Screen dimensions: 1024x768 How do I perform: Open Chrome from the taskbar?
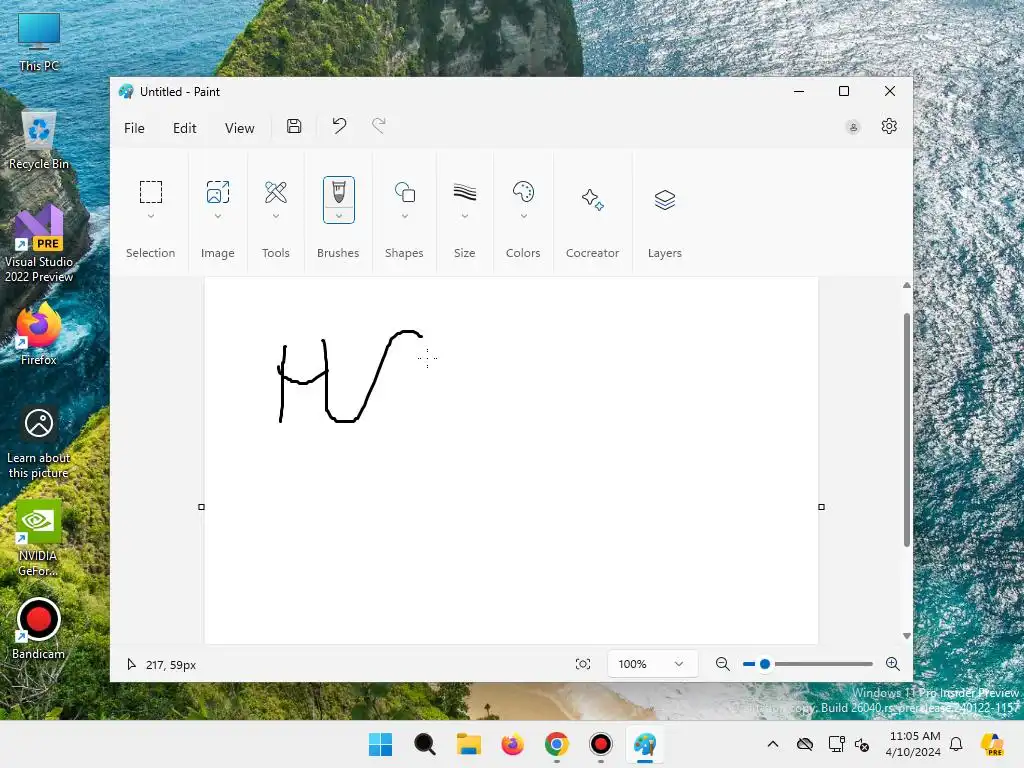[556, 744]
